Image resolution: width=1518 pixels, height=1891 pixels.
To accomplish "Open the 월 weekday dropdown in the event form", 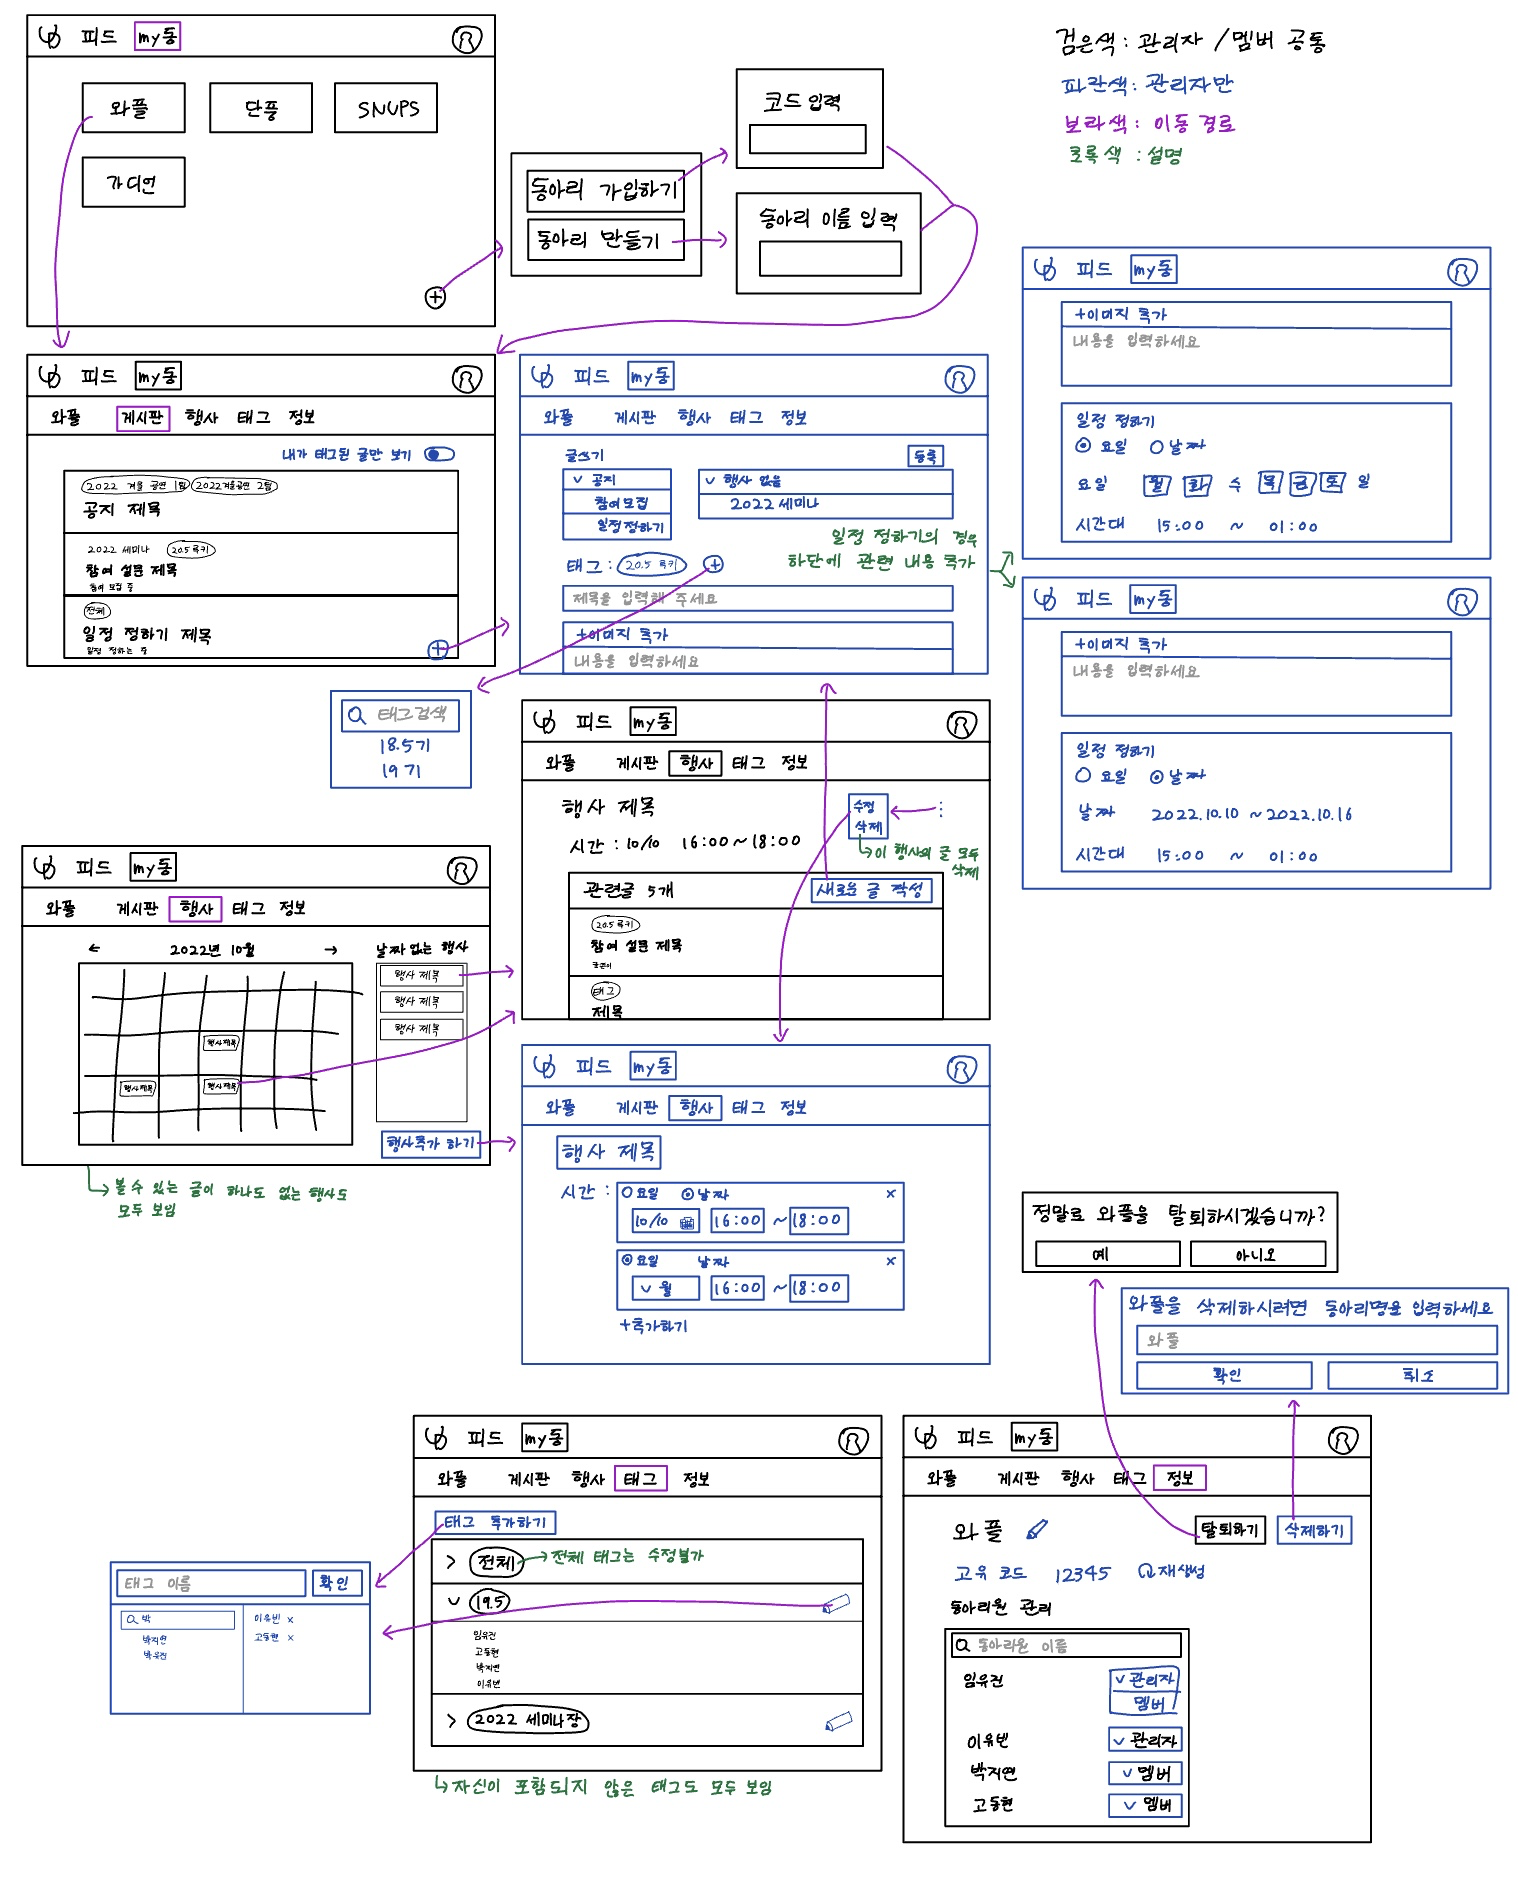I will click(x=665, y=1288).
